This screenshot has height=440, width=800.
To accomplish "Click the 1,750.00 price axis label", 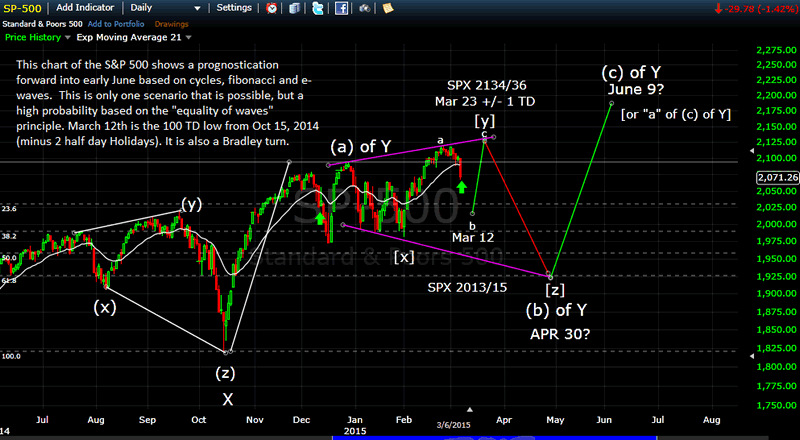I will click(777, 405).
